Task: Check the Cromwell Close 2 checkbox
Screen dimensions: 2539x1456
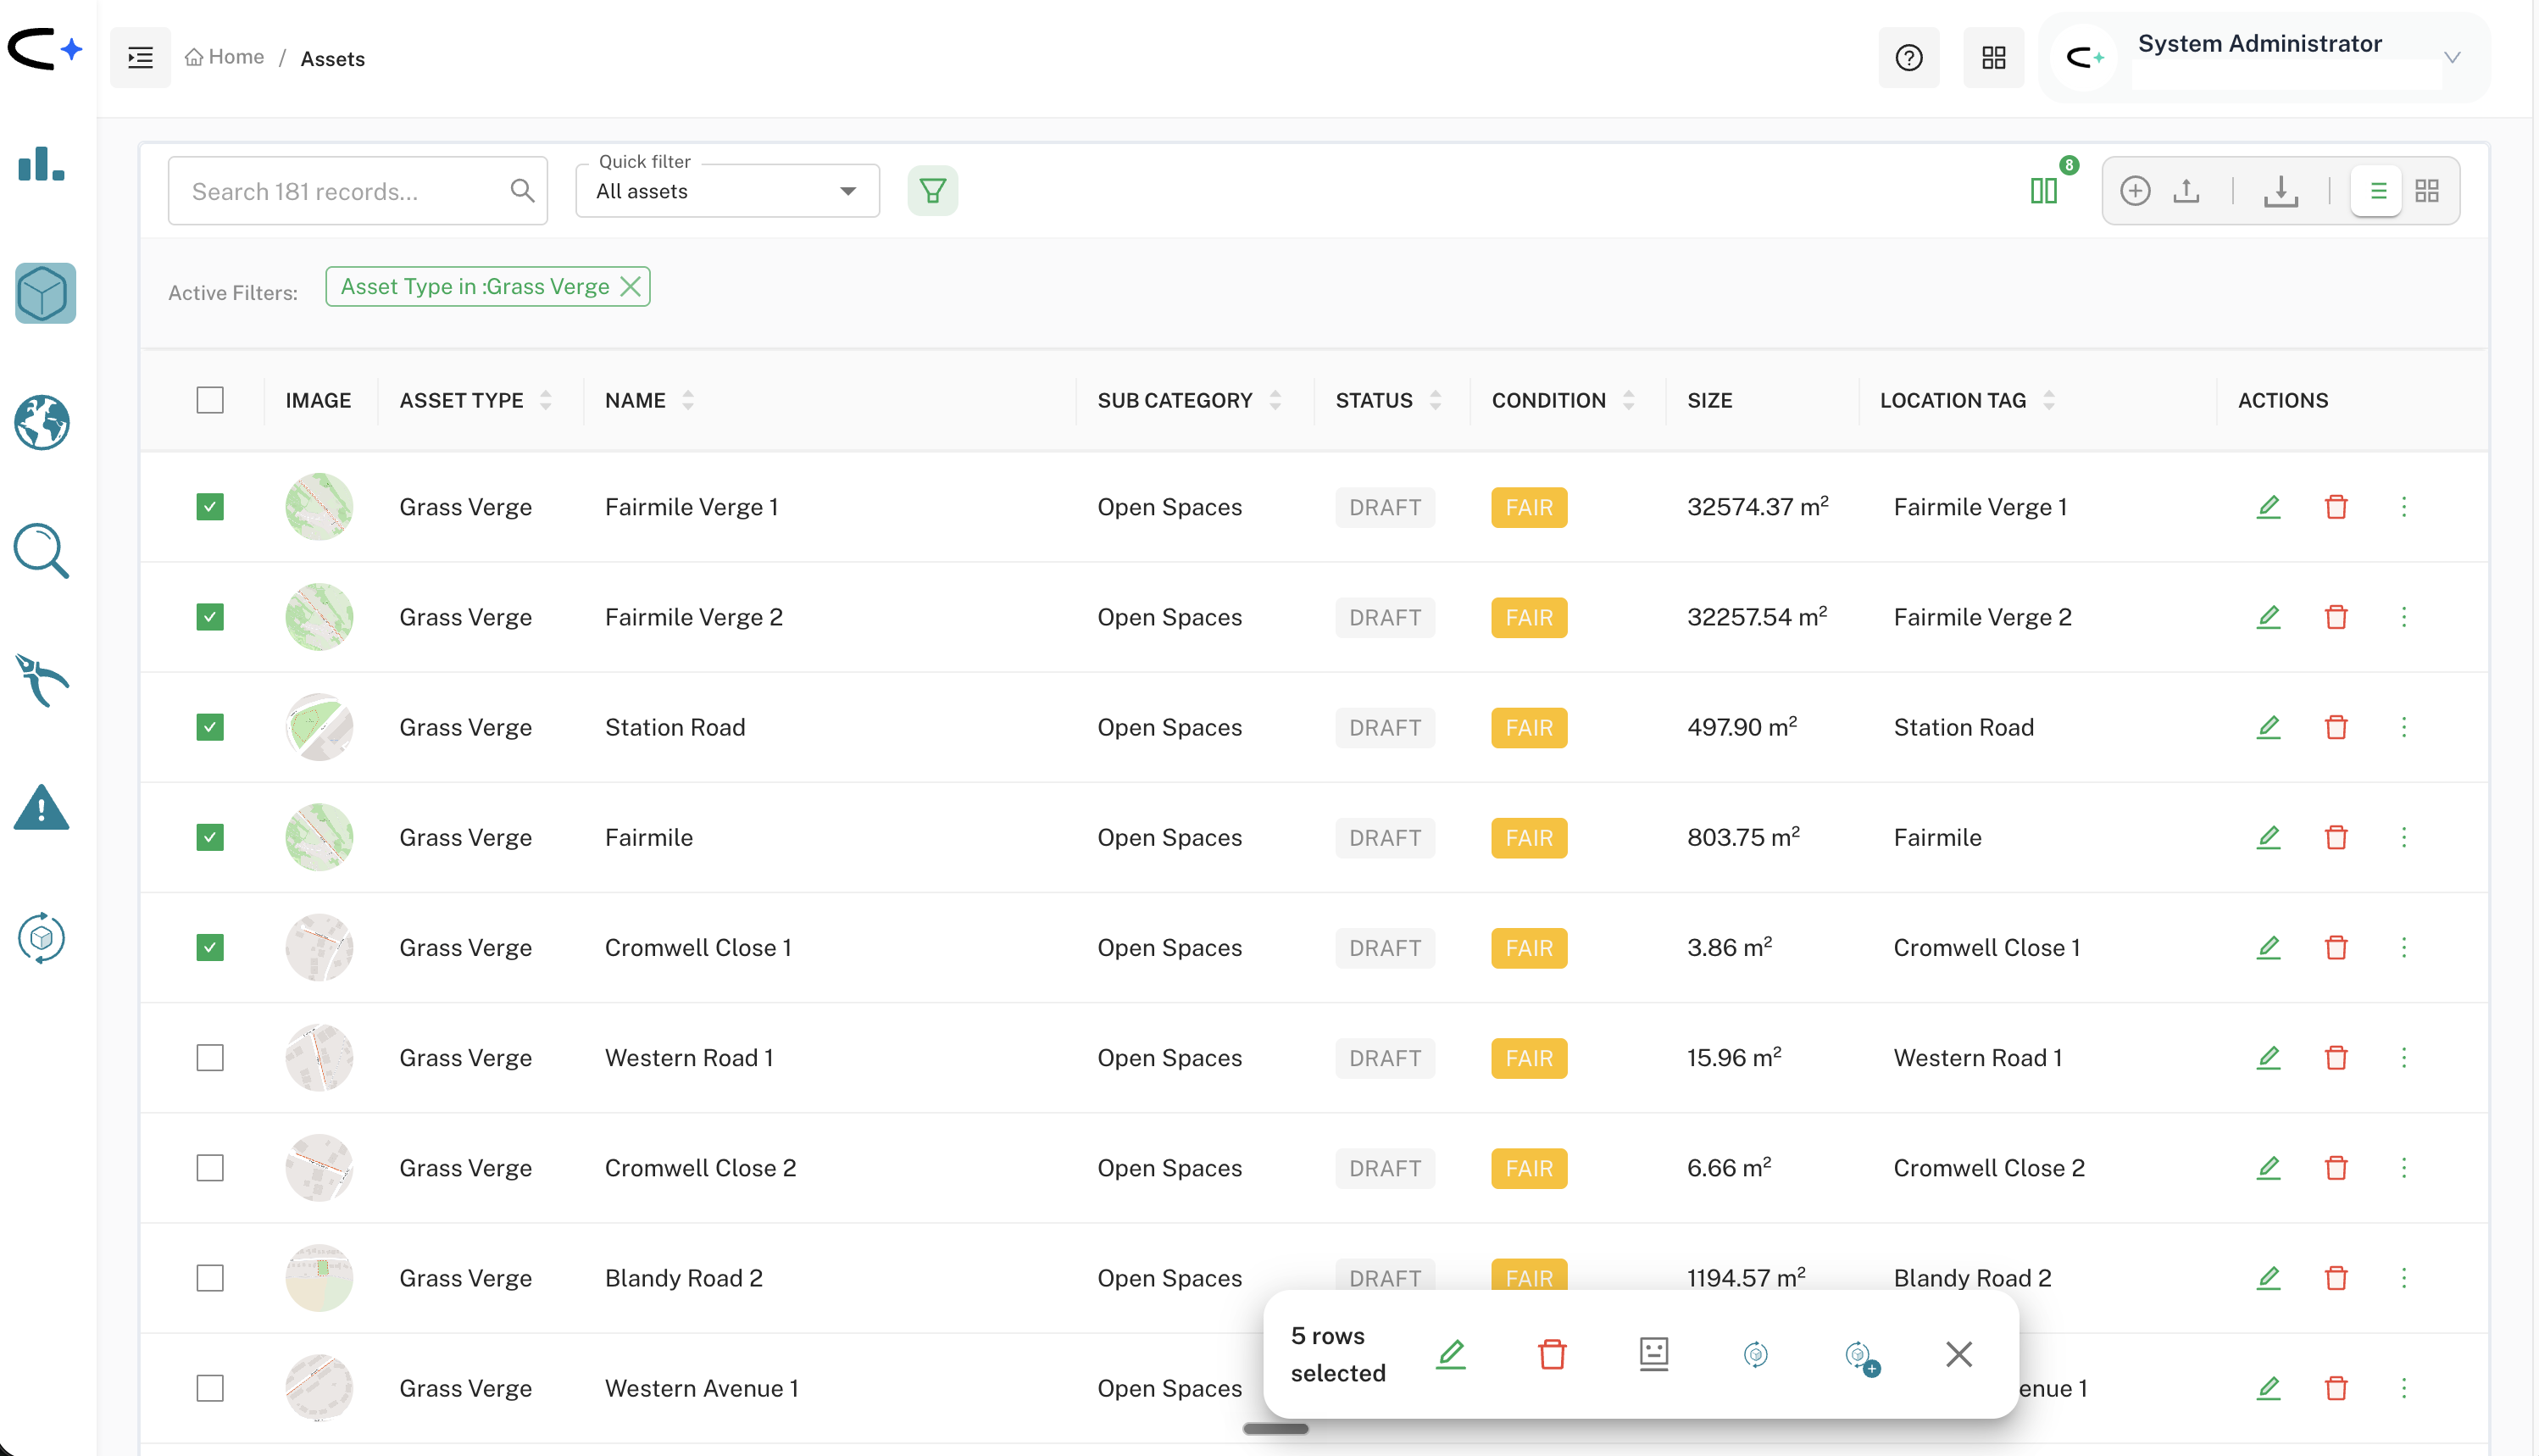Action: point(210,1167)
